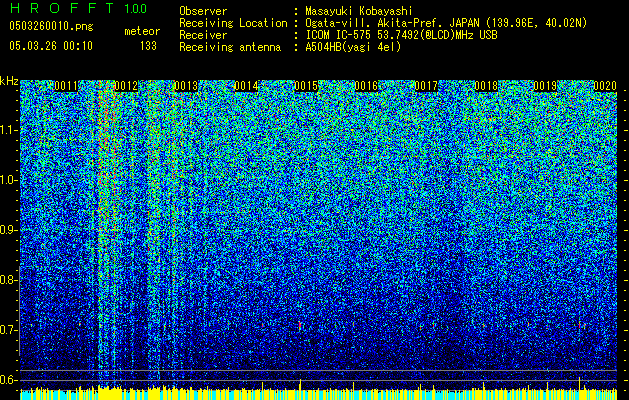
Task: Select the 0019 time marker
Action: (545, 86)
